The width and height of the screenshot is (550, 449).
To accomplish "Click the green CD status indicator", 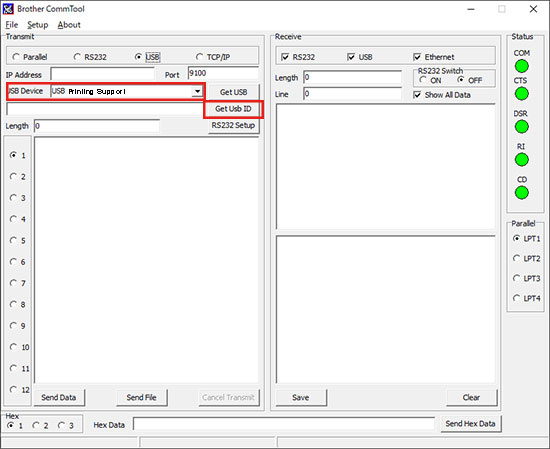I will pos(522,193).
